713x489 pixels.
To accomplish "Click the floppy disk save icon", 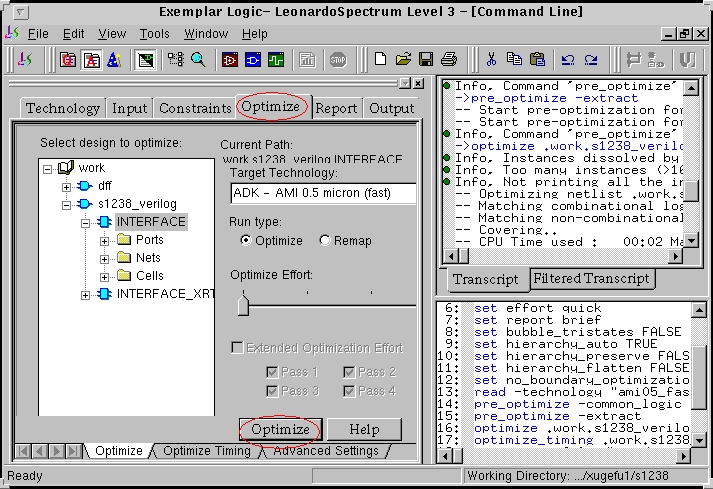I will [426, 59].
